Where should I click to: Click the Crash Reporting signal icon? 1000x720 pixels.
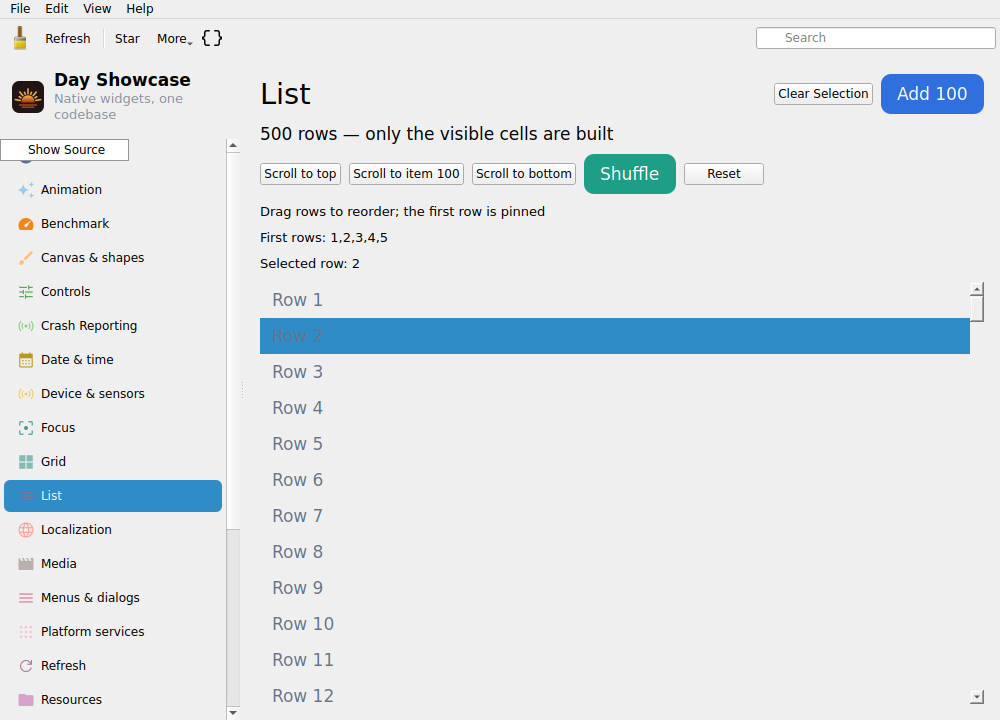point(26,326)
